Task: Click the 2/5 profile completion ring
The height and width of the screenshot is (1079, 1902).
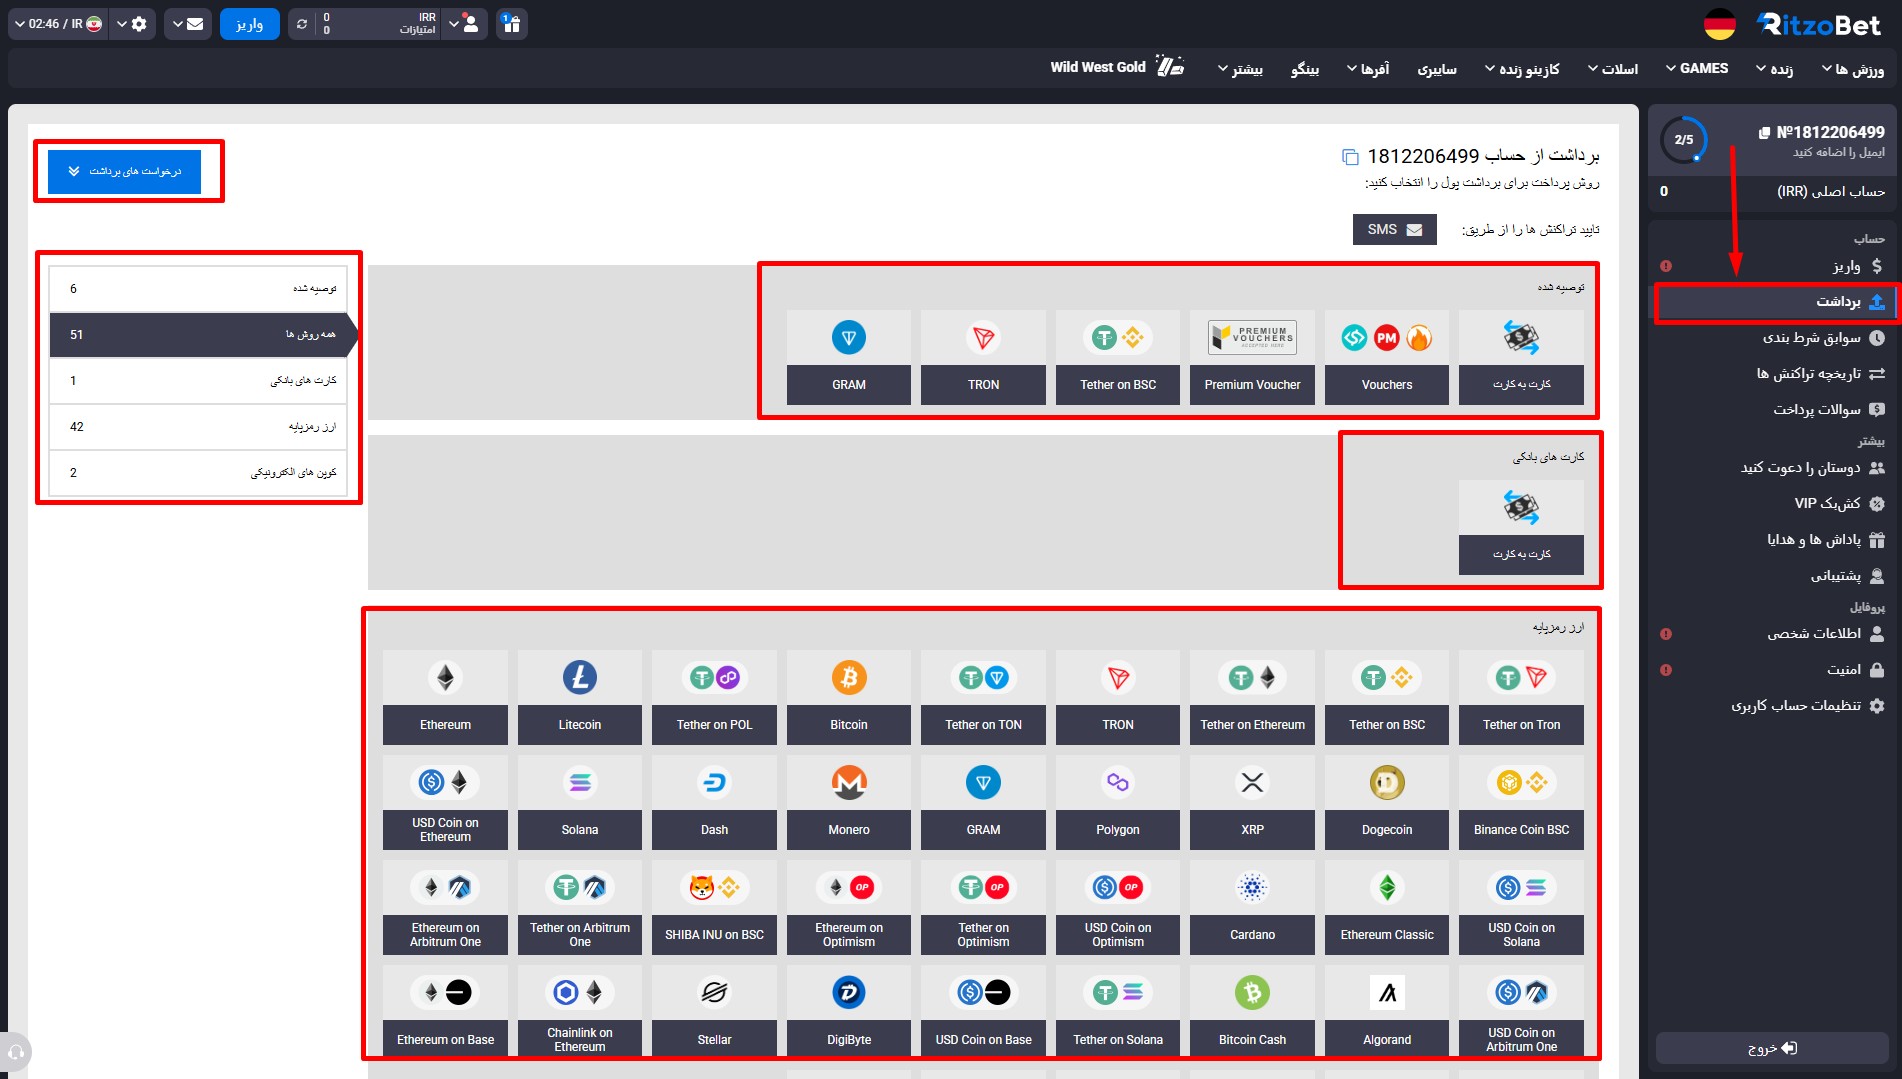Action: 1684,140
